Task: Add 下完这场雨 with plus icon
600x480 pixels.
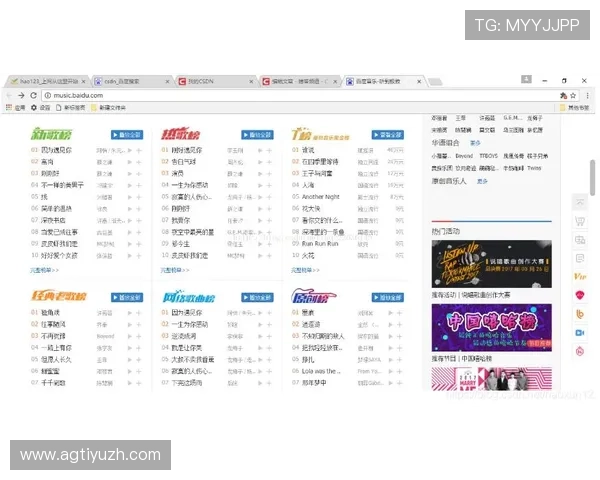Action: tap(269, 383)
